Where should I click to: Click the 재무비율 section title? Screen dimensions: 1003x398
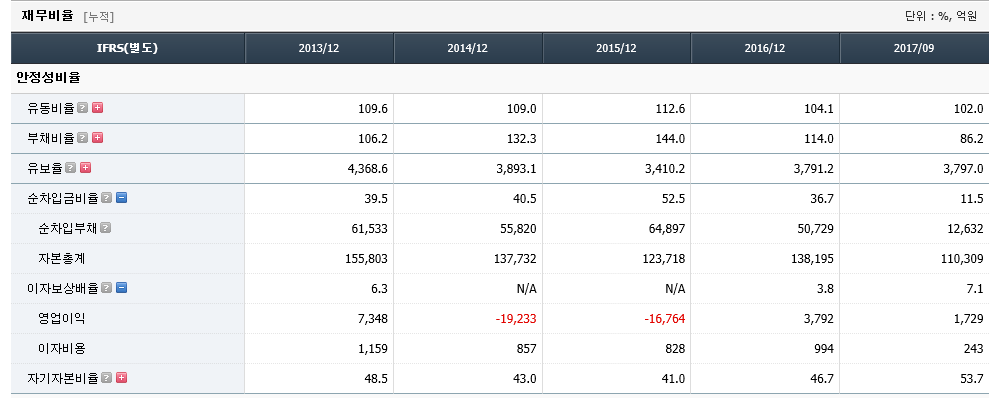tap(47, 15)
